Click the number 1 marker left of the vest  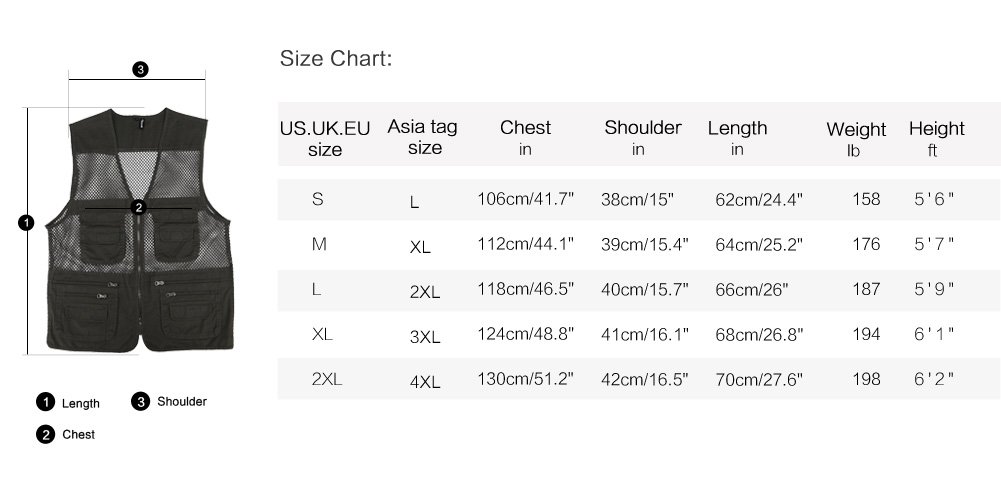(x=27, y=222)
